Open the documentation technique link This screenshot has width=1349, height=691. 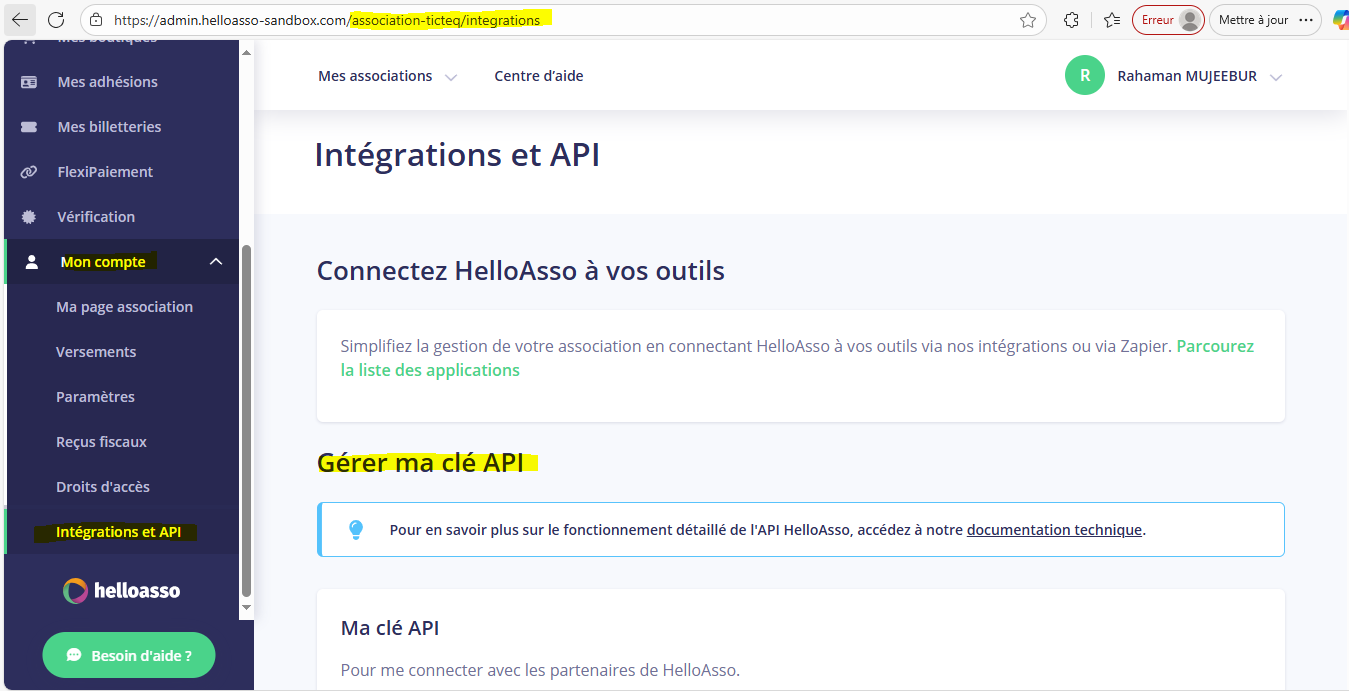[x=1054, y=530]
